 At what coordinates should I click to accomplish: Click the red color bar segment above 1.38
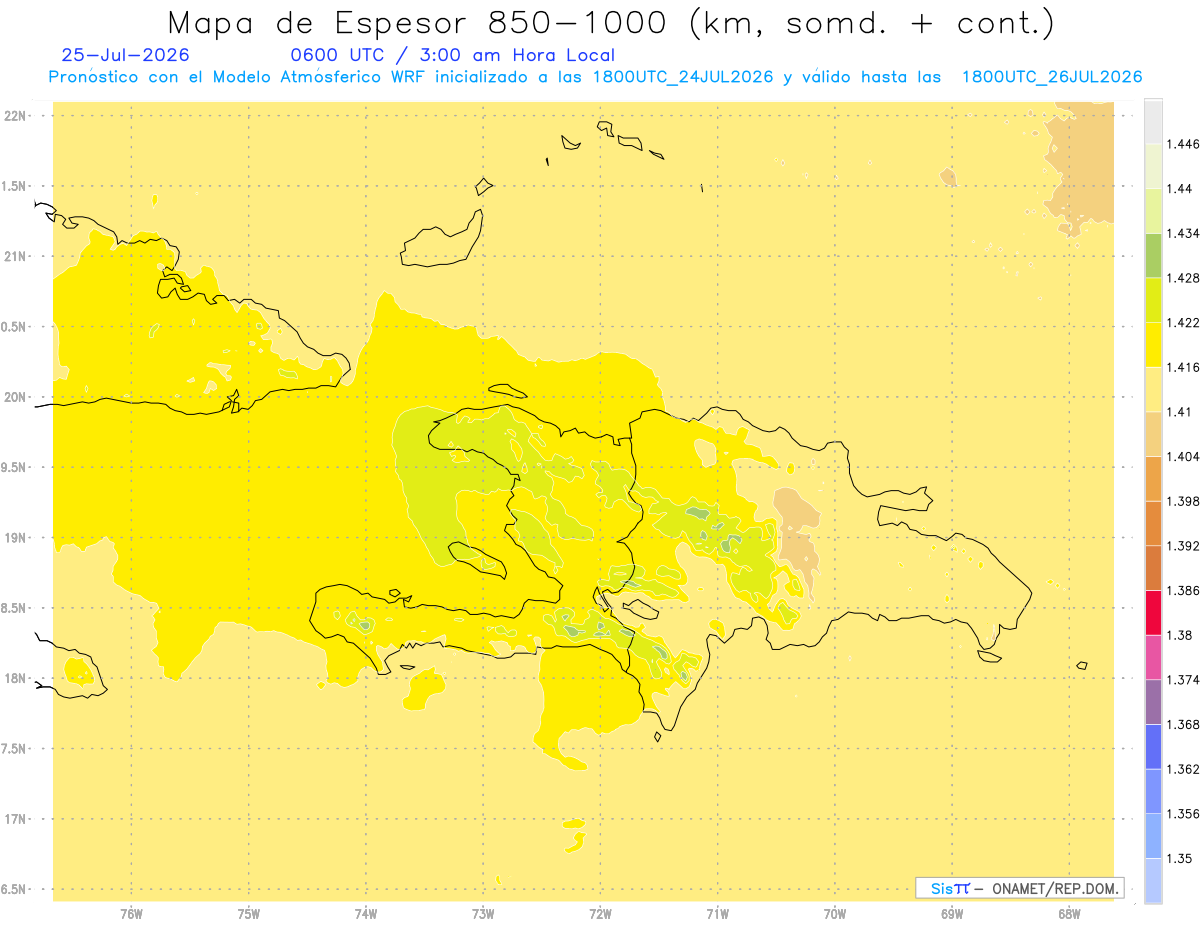coord(1152,613)
